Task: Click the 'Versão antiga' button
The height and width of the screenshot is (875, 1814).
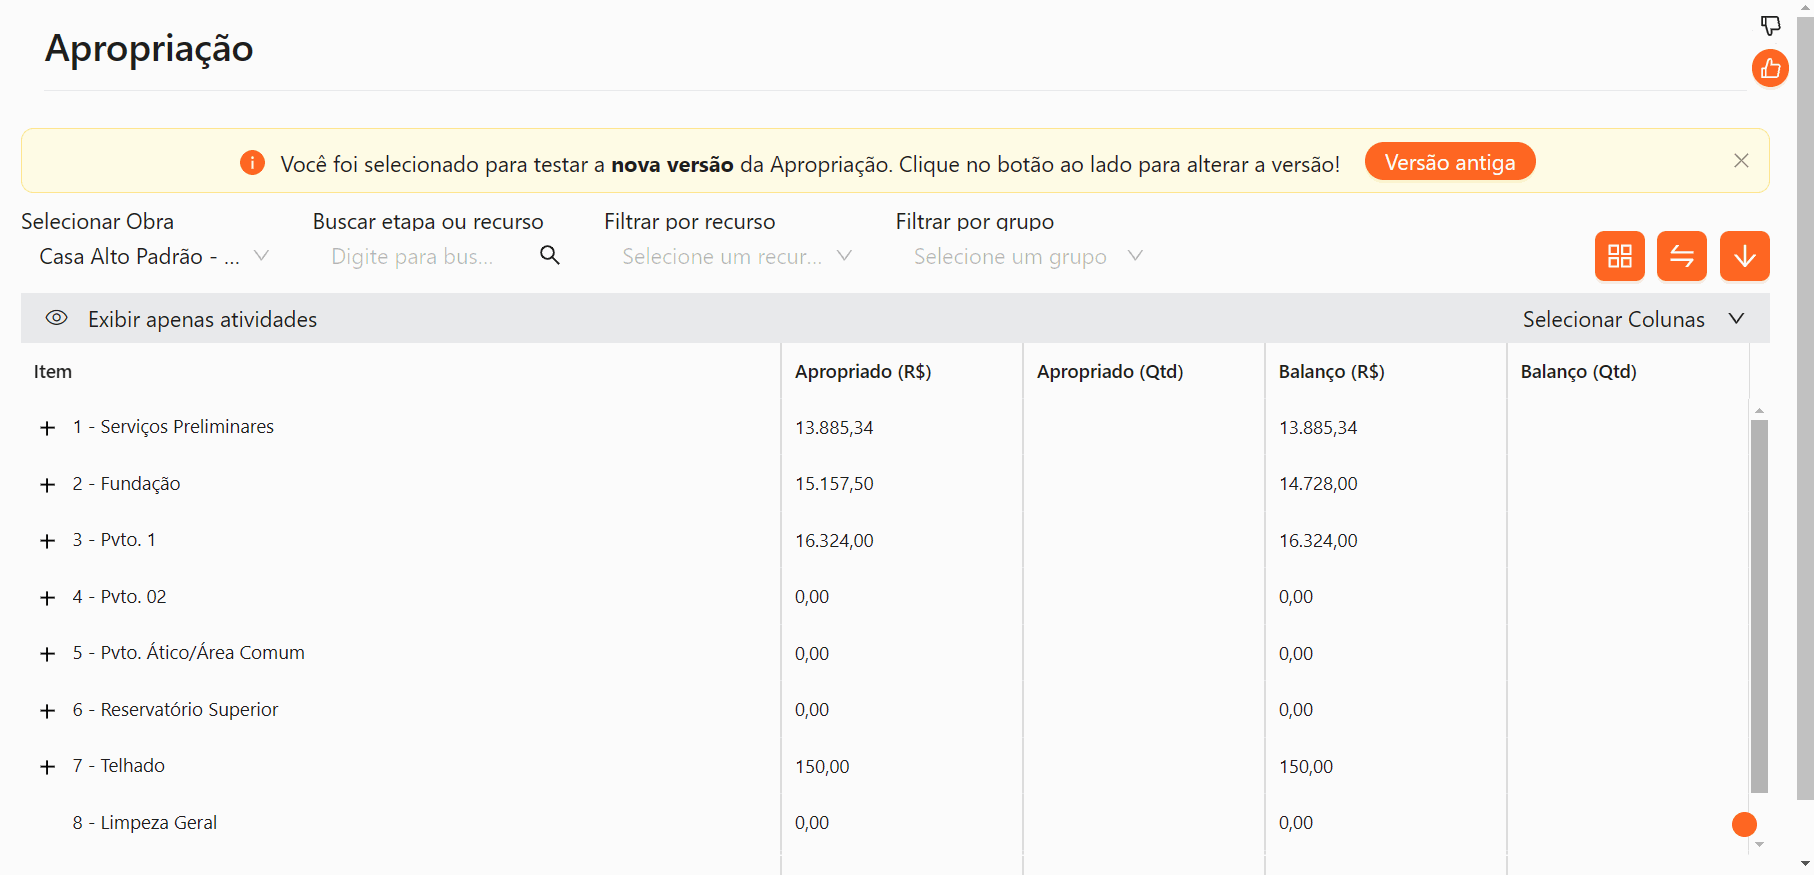Action: 1449,162
